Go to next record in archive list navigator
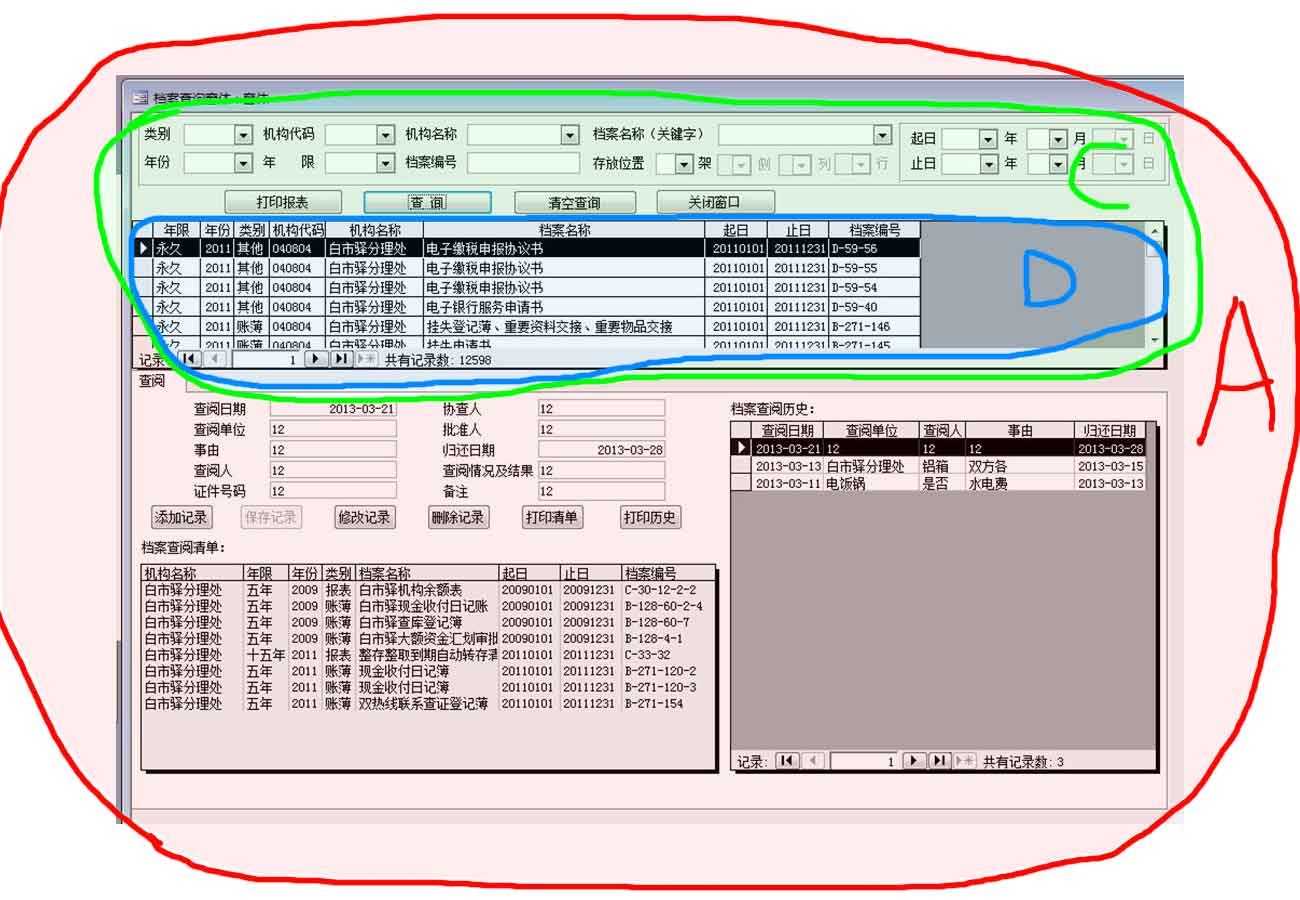1300x900 pixels. (316, 359)
